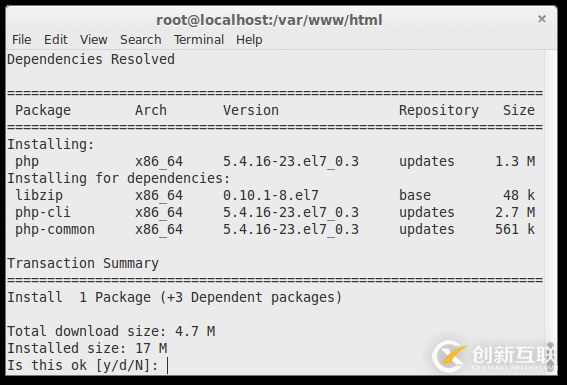
Task: Click the php-cli package name
Action: click(43, 213)
